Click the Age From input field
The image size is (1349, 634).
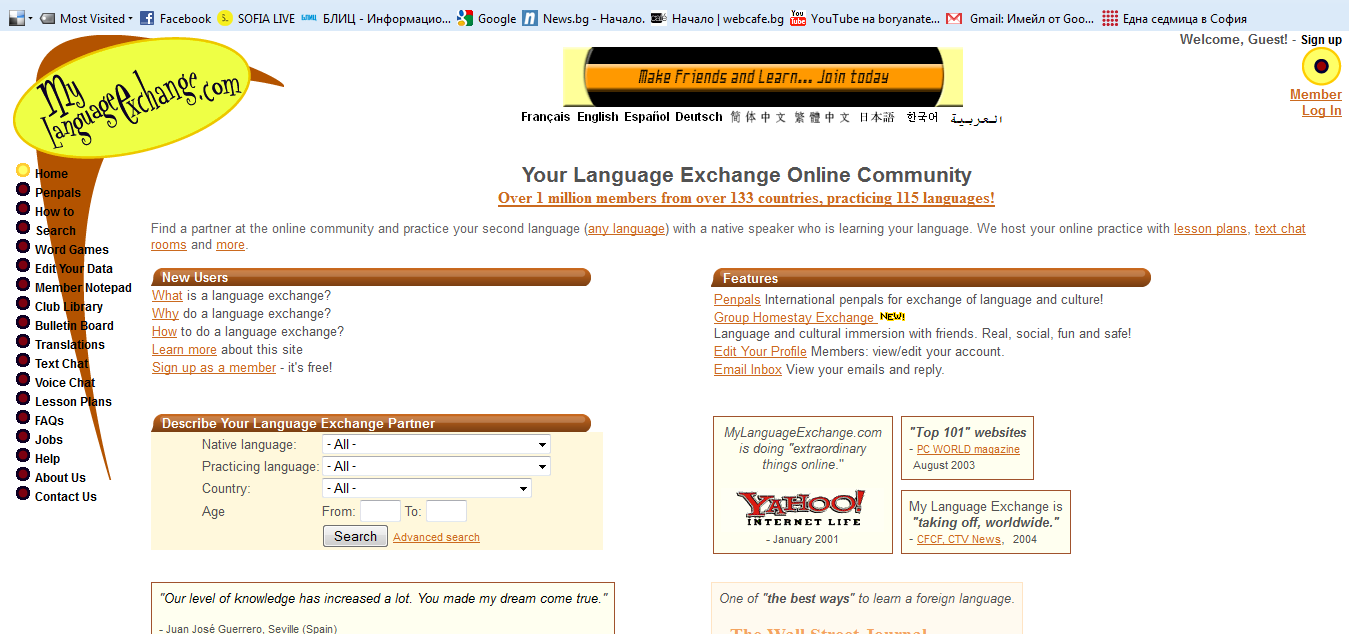[x=380, y=511]
